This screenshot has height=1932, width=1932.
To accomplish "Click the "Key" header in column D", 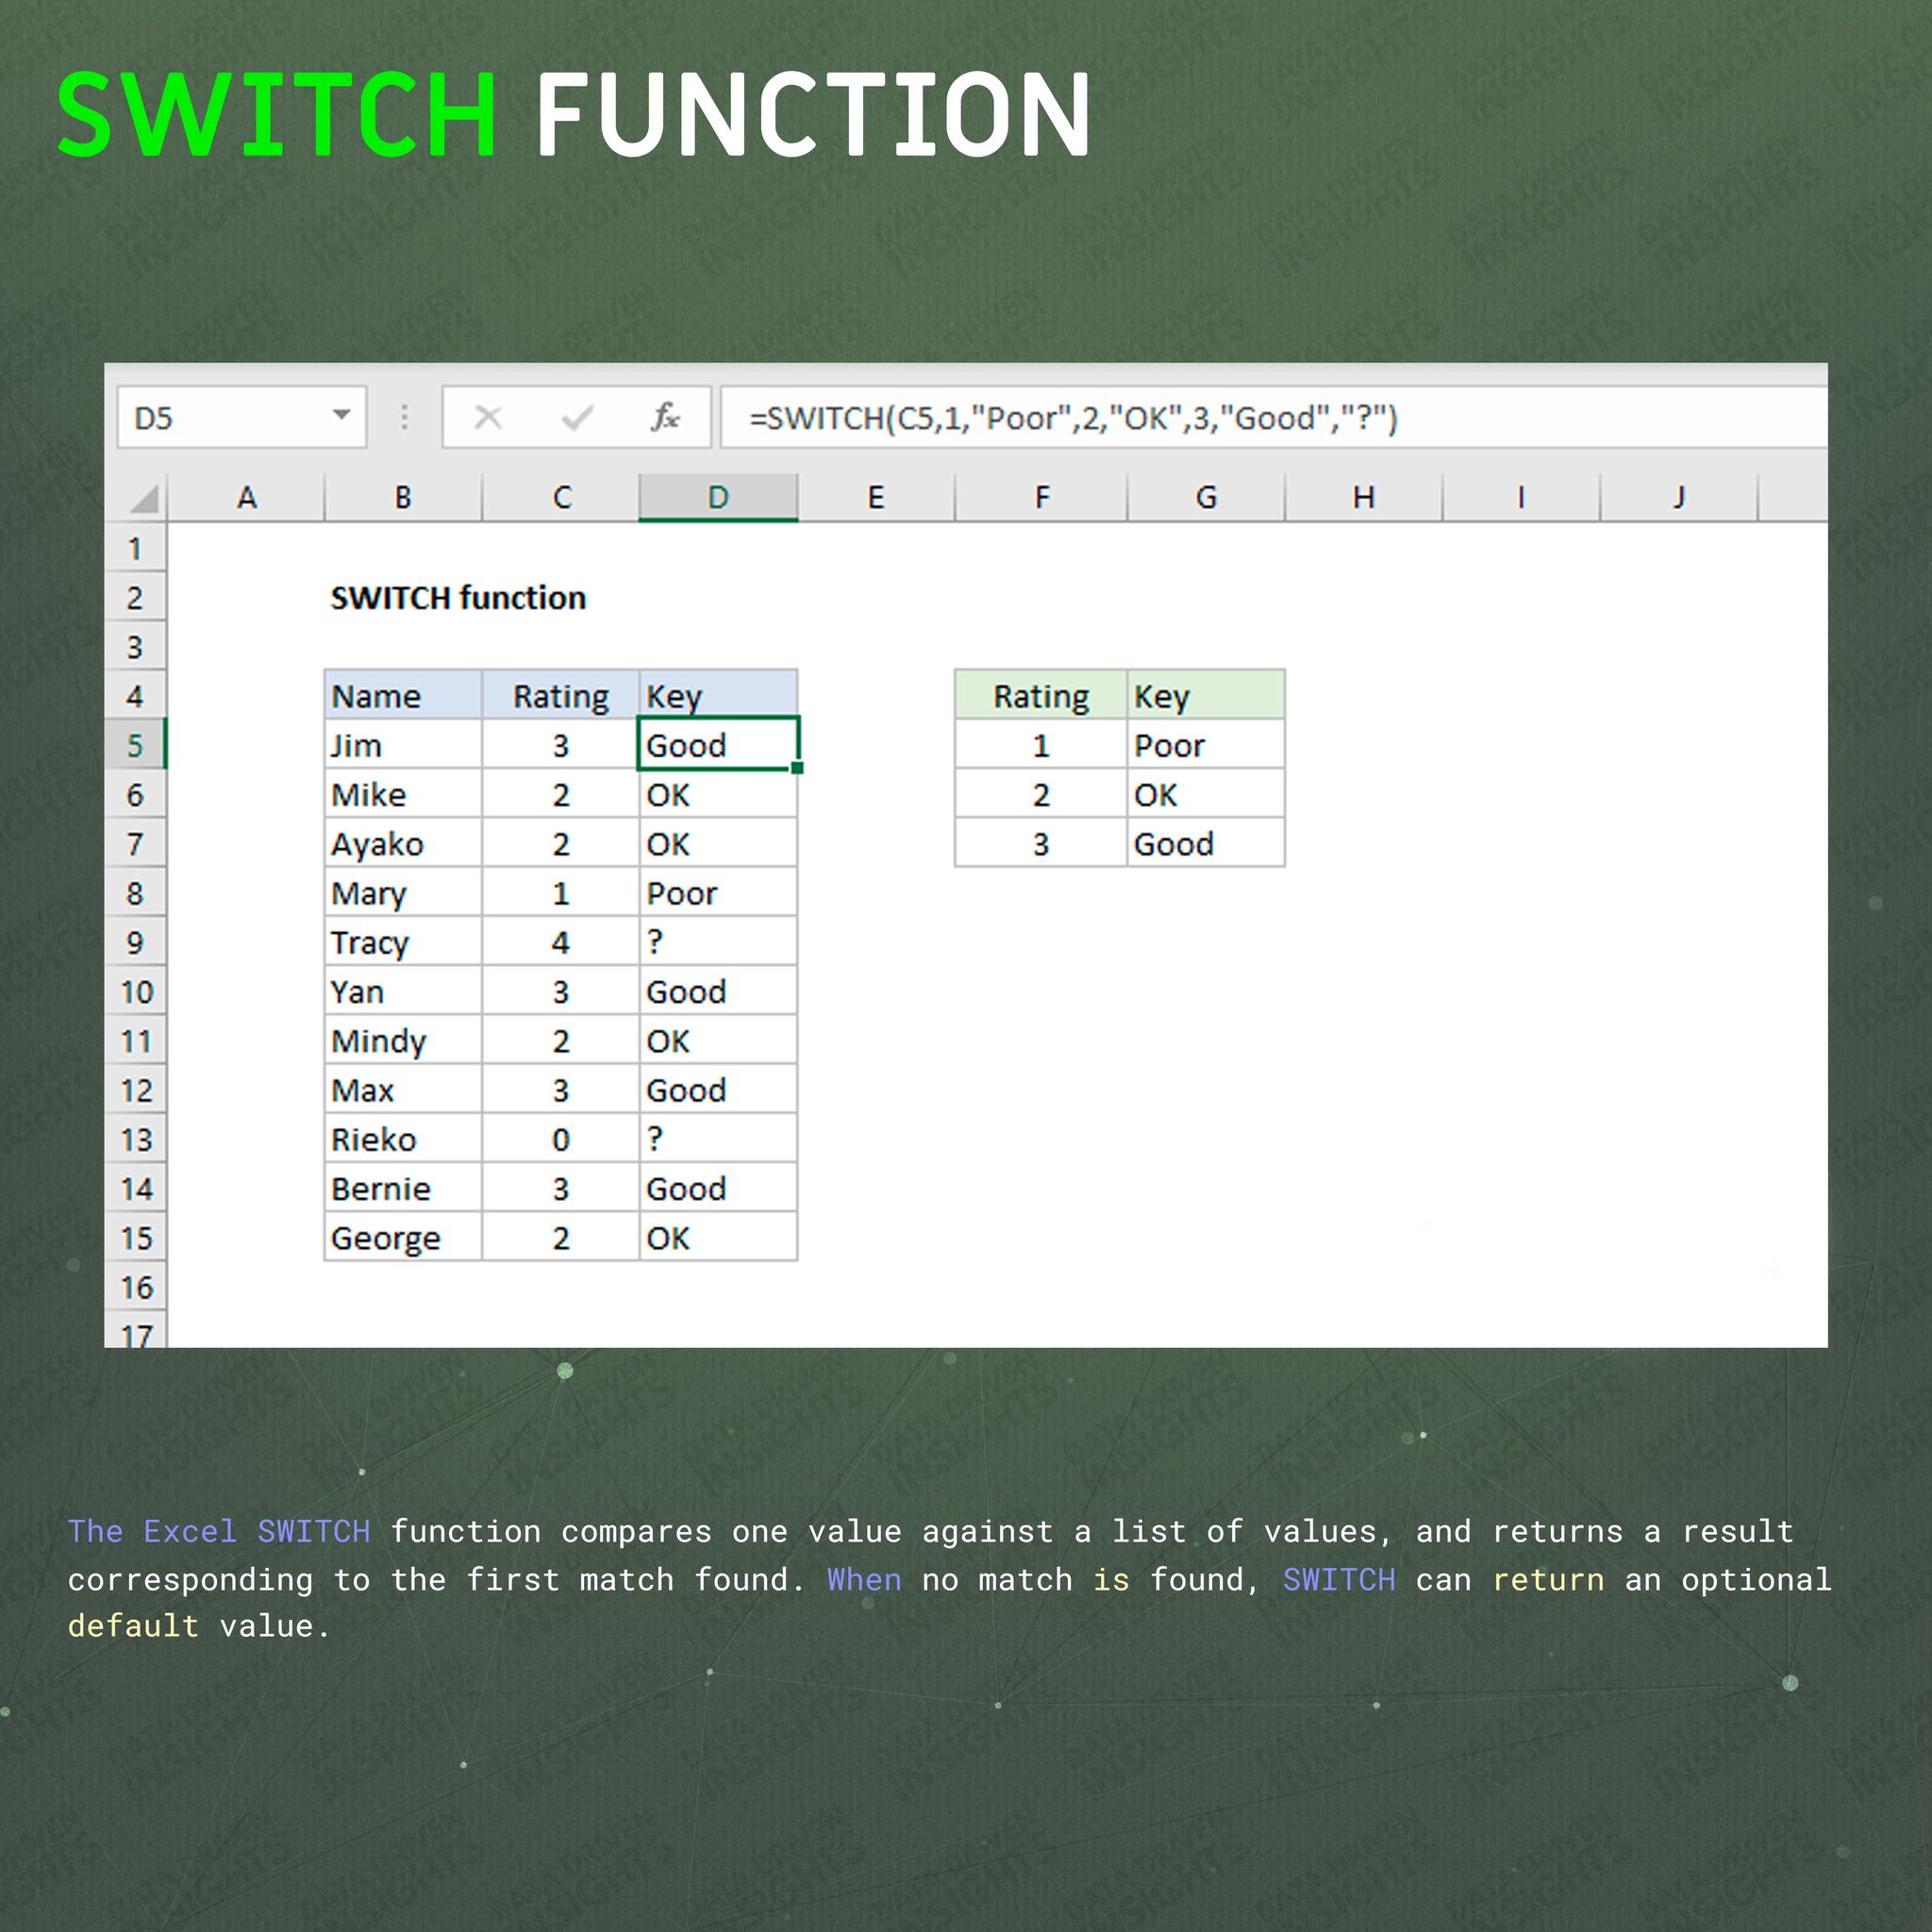I will (718, 696).
